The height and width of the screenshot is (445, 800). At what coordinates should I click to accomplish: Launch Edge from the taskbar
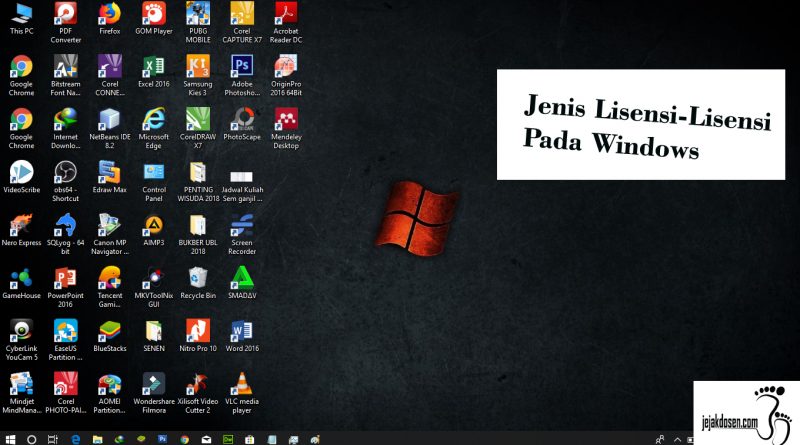point(76,439)
